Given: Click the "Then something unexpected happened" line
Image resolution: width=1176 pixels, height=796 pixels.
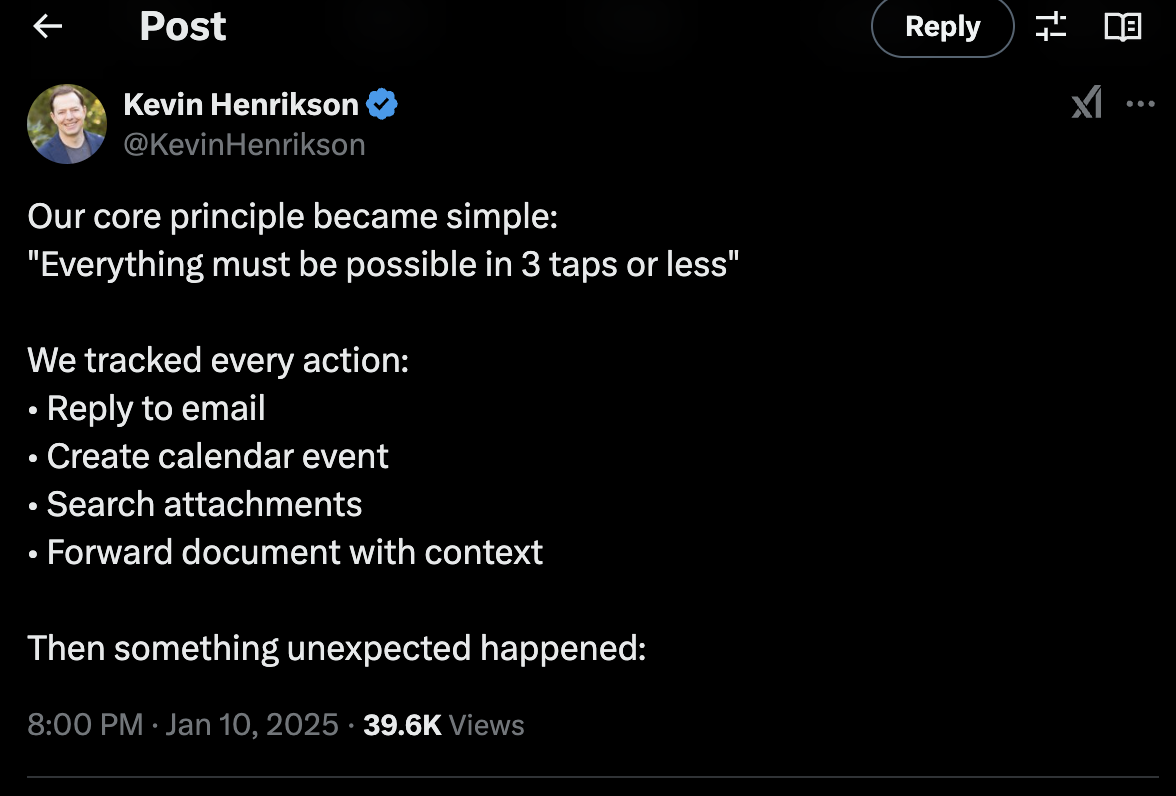Looking at the screenshot, I should coord(336,649).
